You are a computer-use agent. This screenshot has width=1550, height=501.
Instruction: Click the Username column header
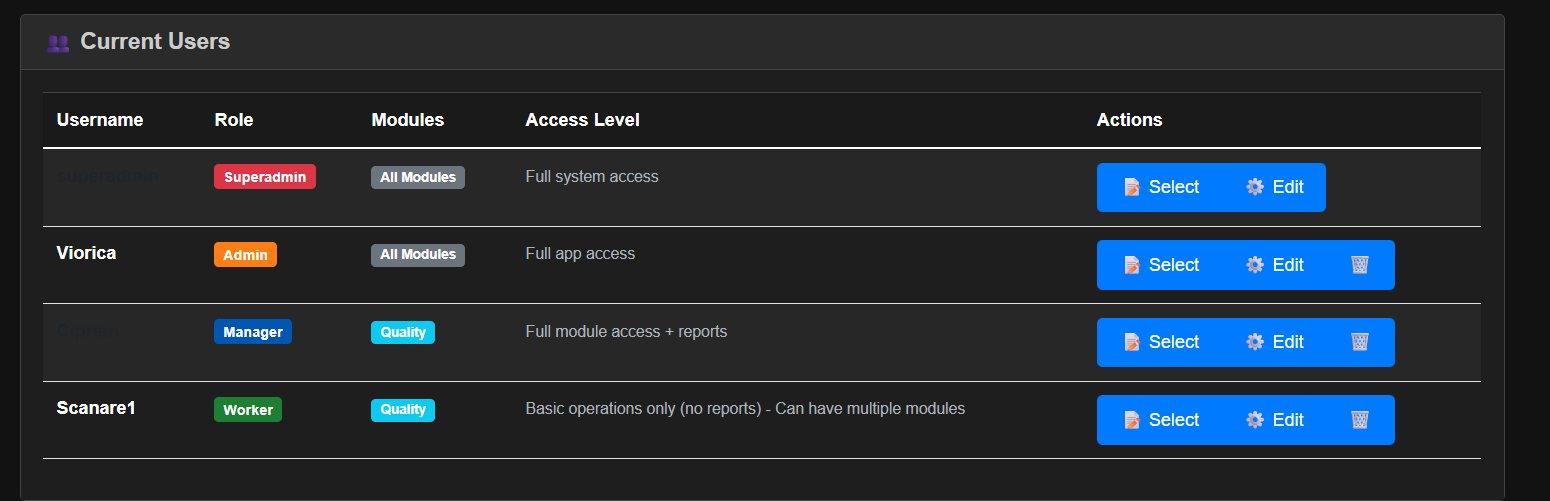coord(100,120)
